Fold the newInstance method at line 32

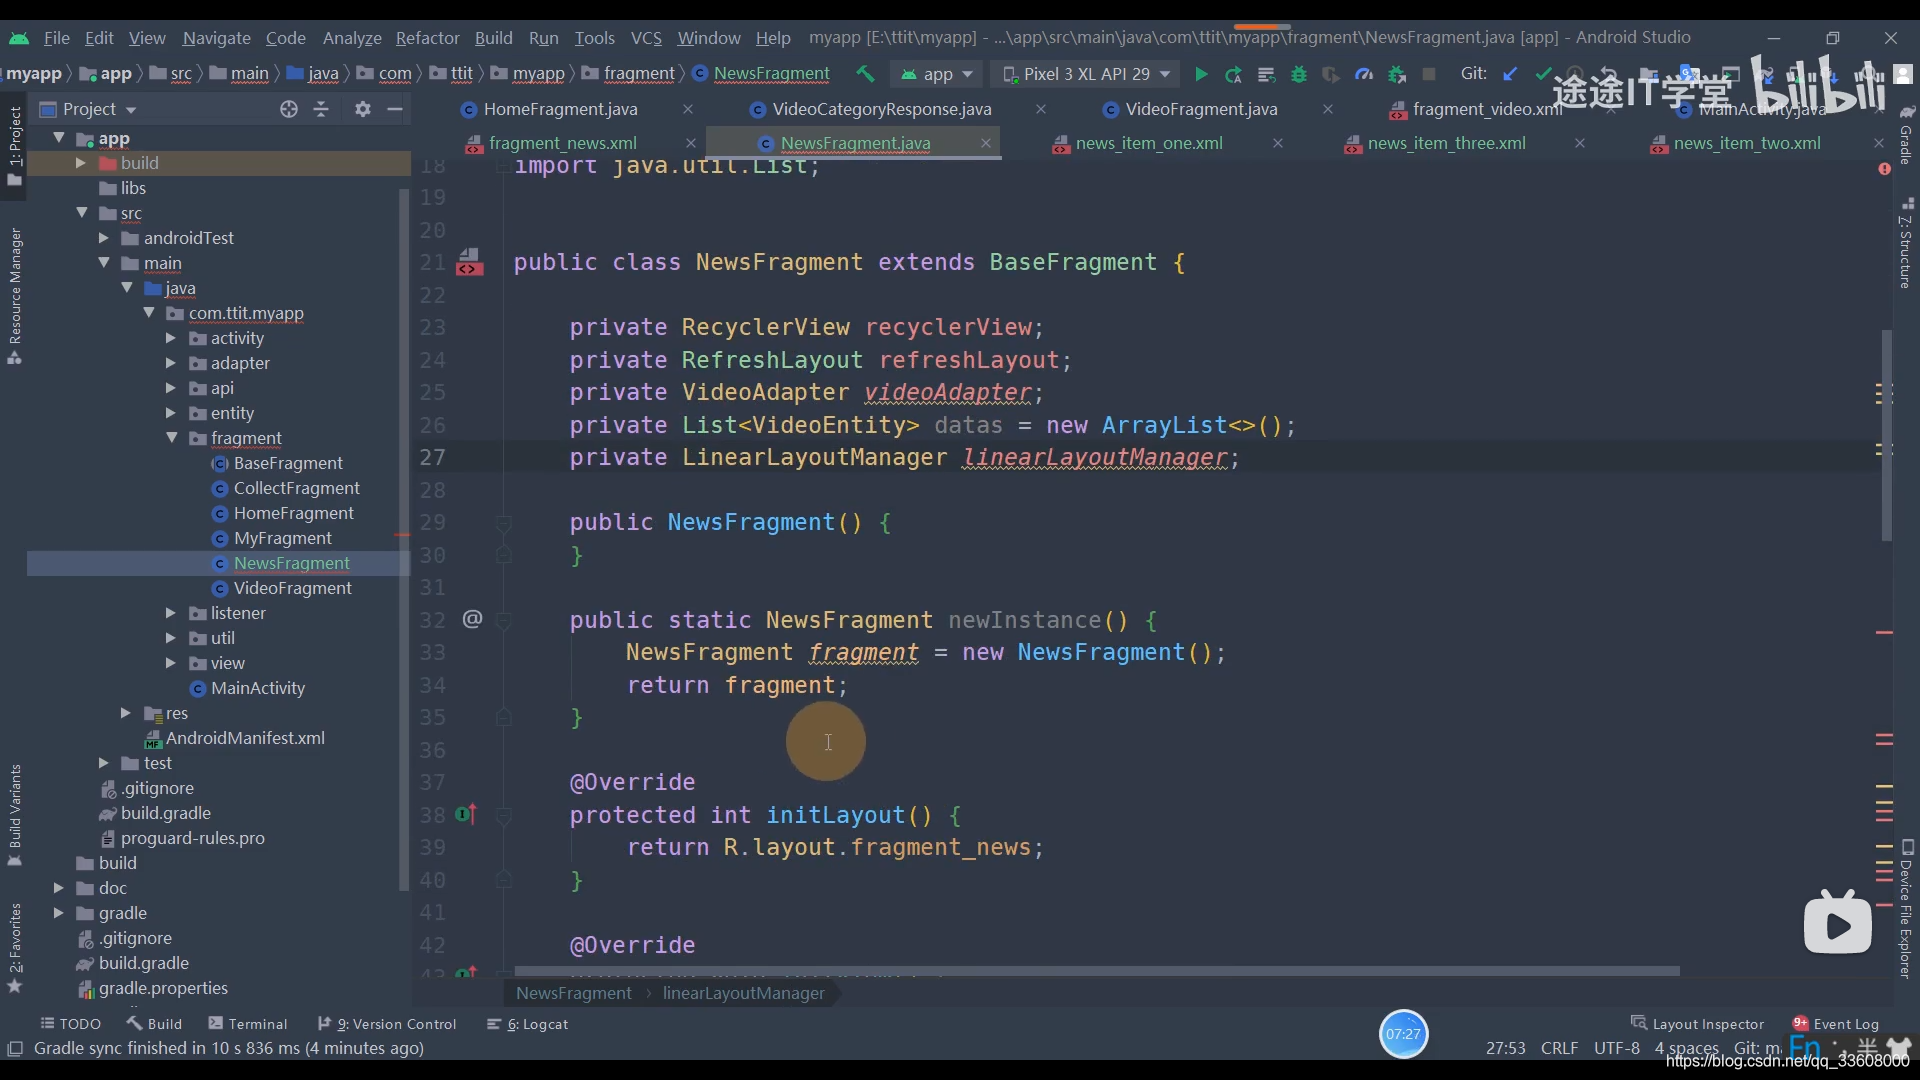pos(504,620)
